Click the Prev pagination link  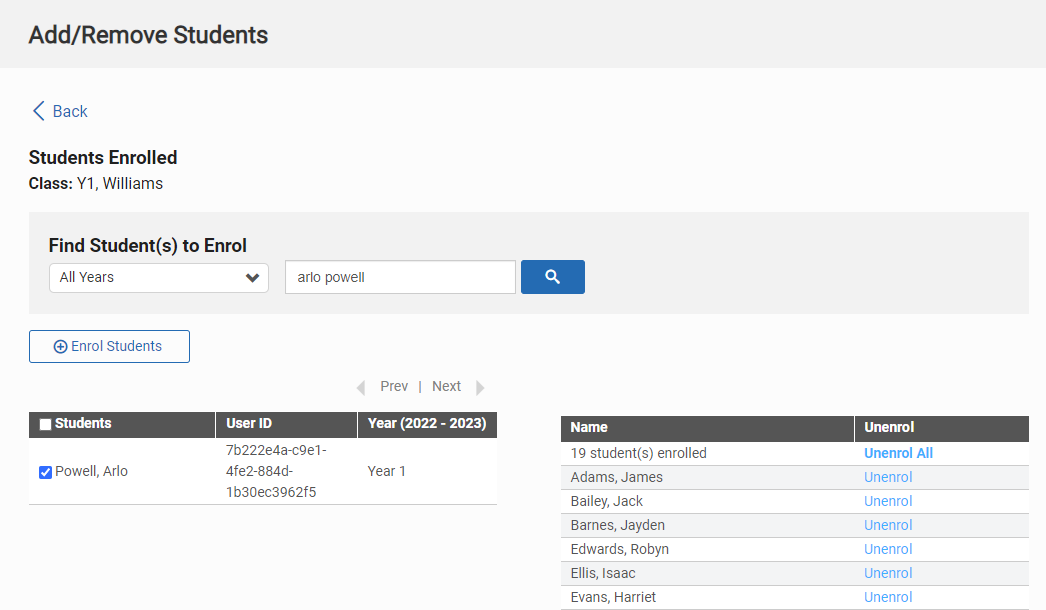click(394, 386)
